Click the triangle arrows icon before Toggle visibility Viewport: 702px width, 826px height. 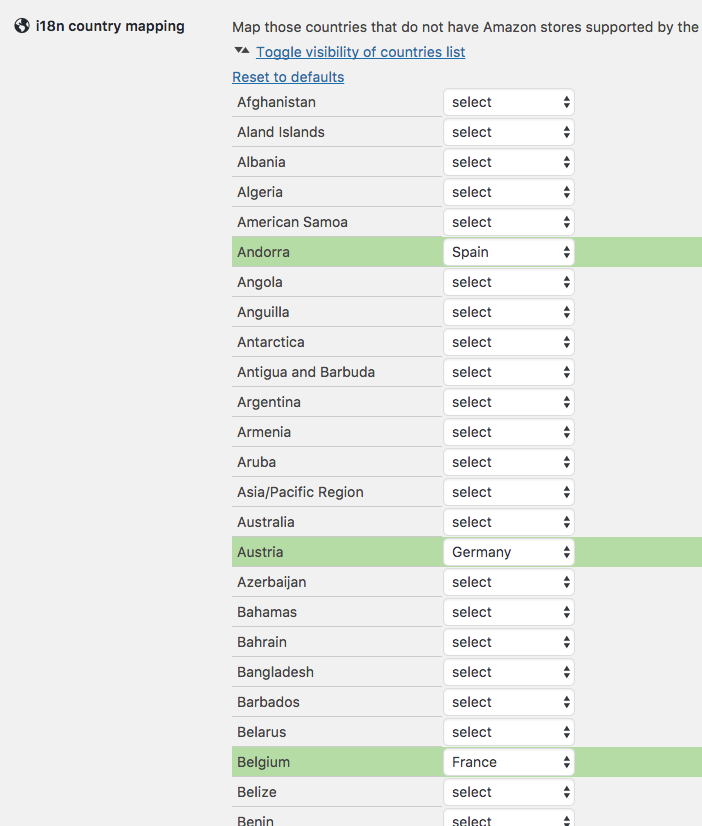point(241,51)
